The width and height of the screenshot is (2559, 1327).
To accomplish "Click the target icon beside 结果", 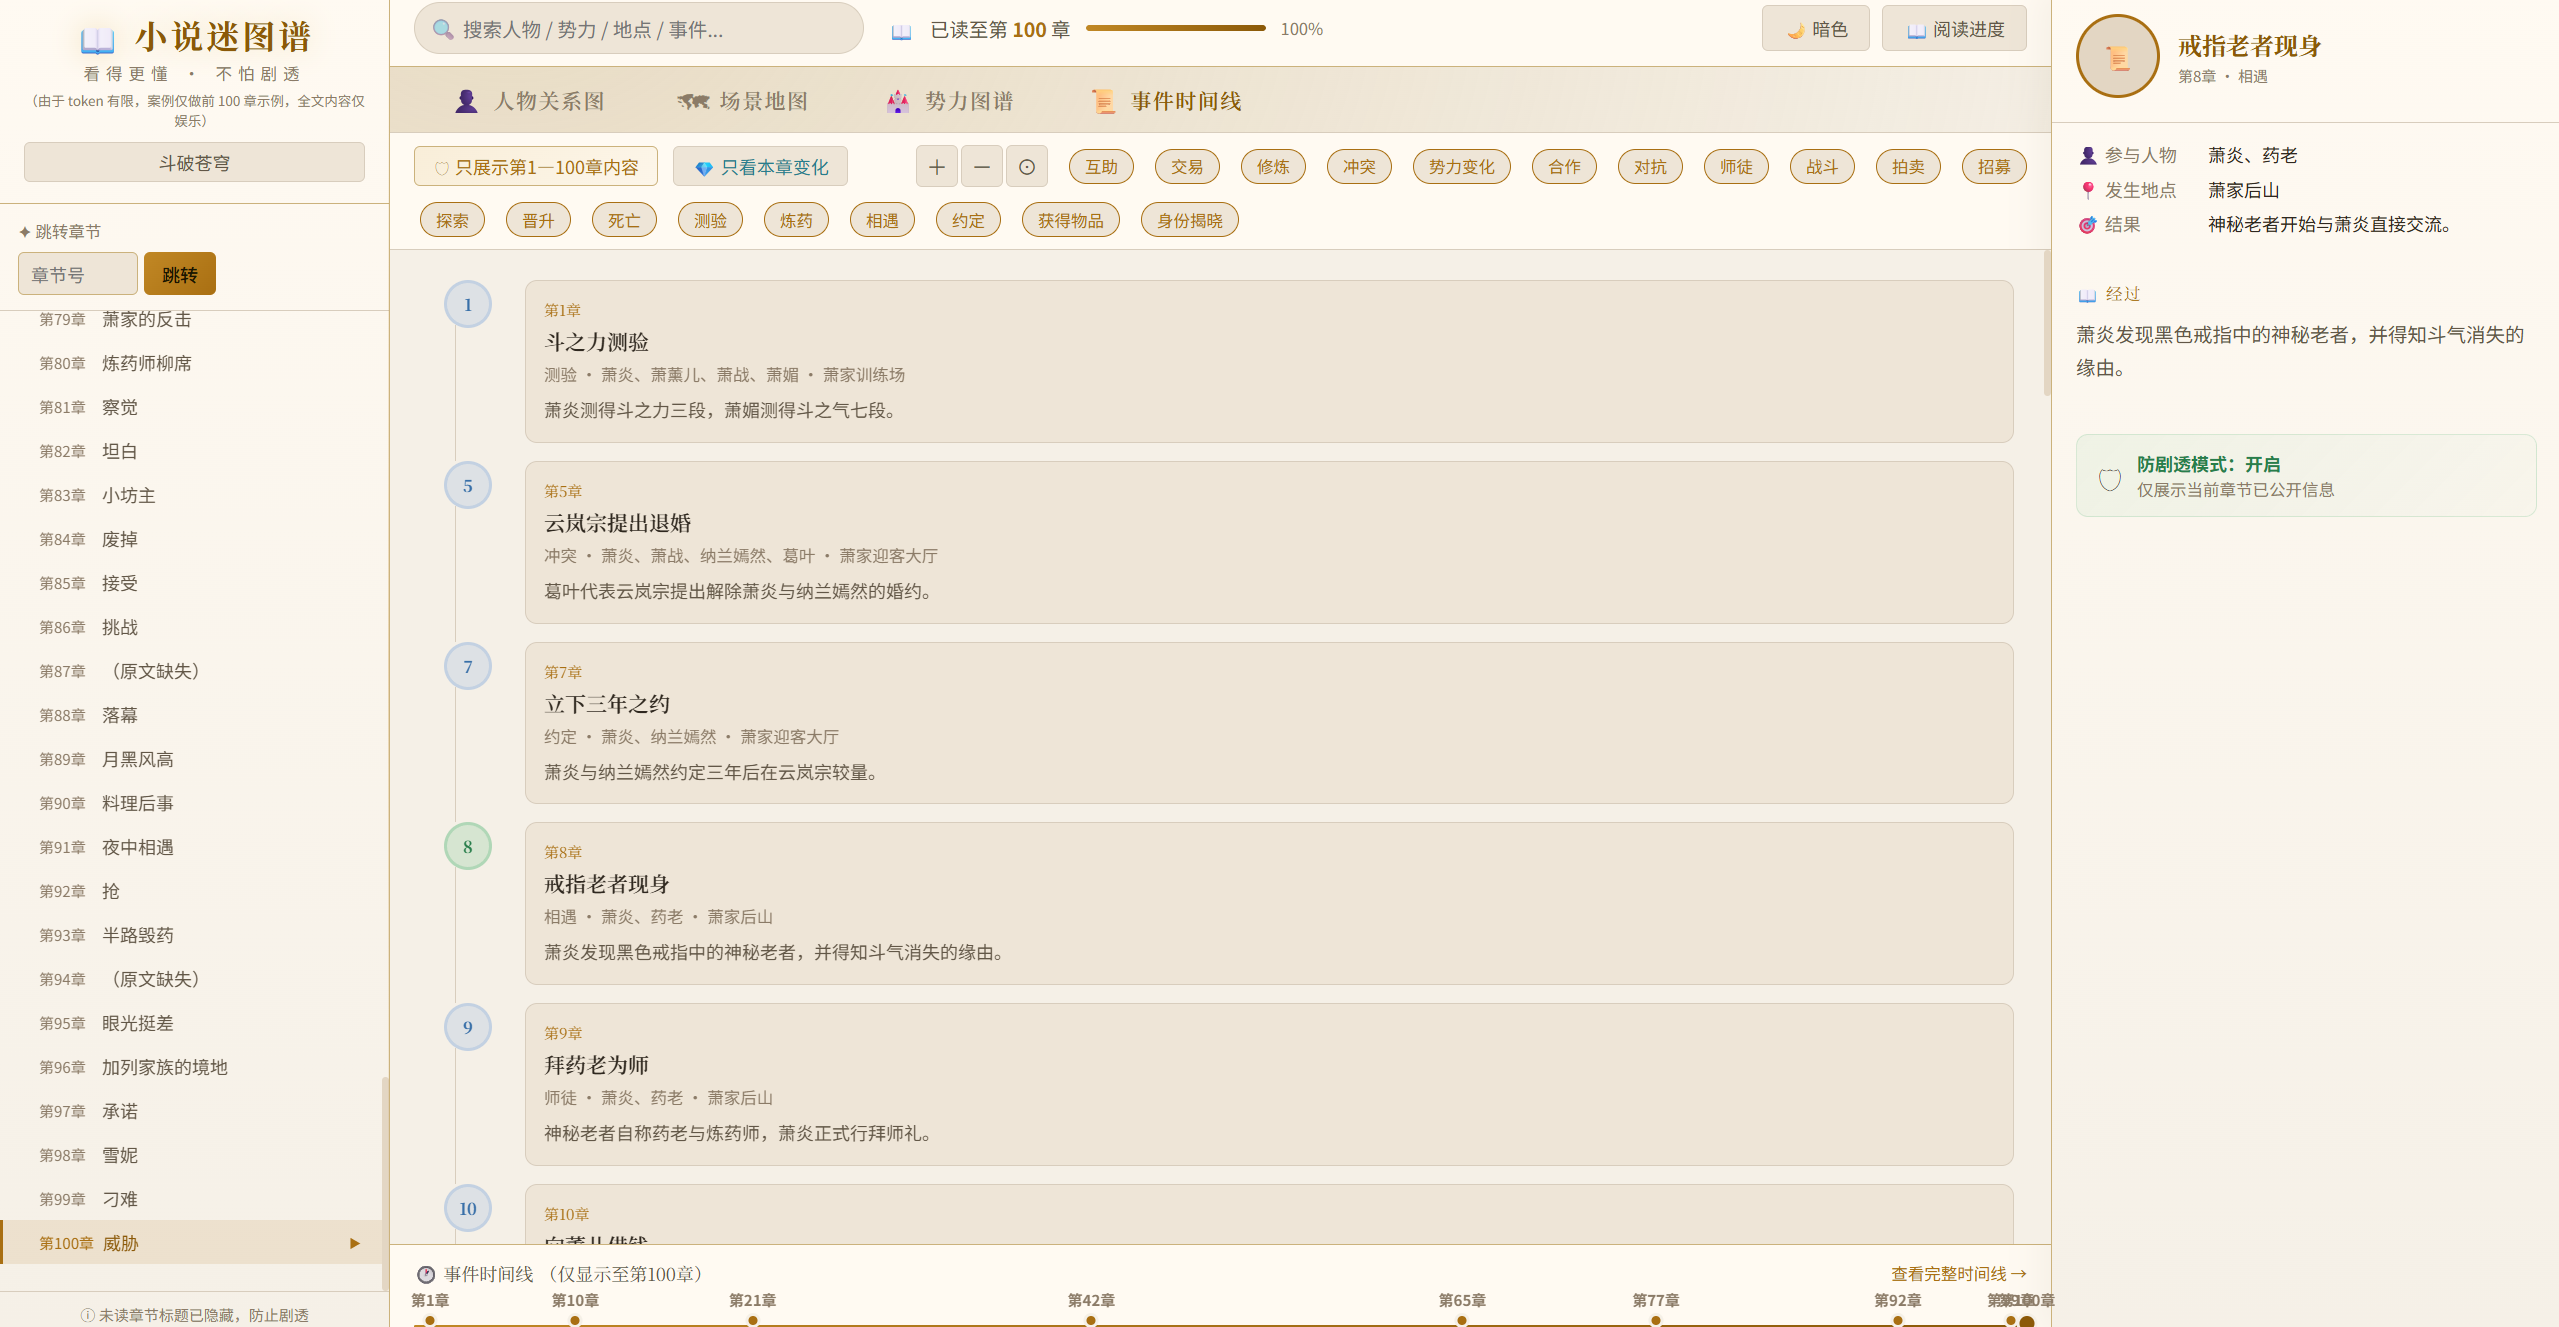I will (2088, 225).
